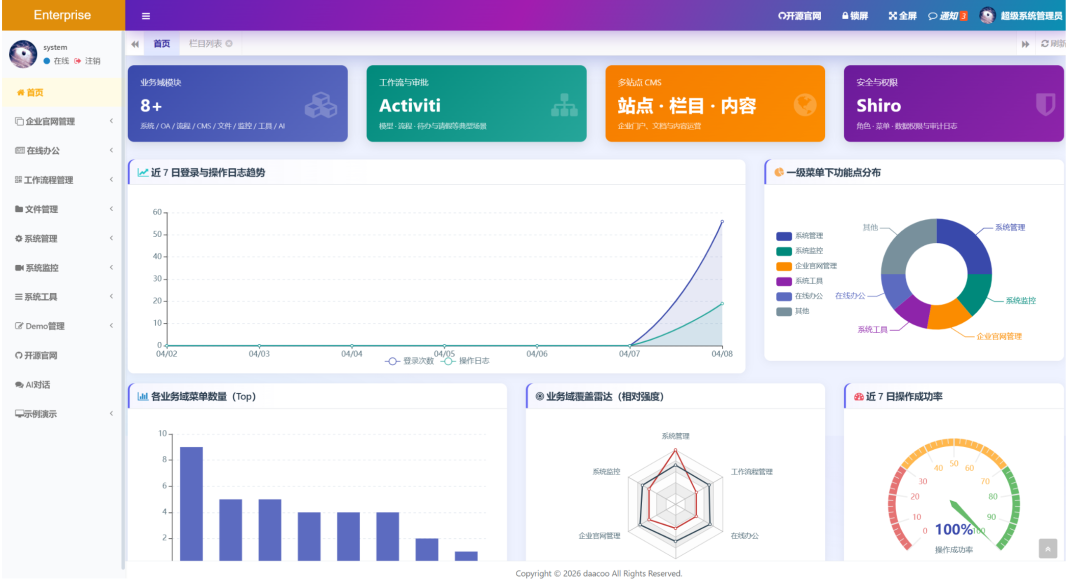Click the globe icon on 多站点 CMS card
The image size is (1080, 582).
pos(804,105)
